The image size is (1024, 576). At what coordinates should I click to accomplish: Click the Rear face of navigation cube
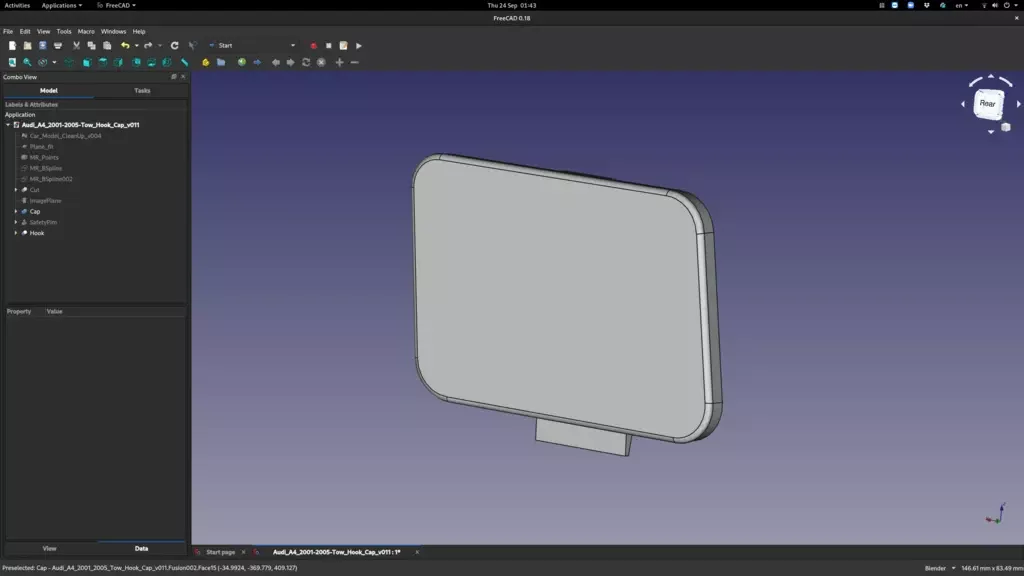[x=987, y=104]
